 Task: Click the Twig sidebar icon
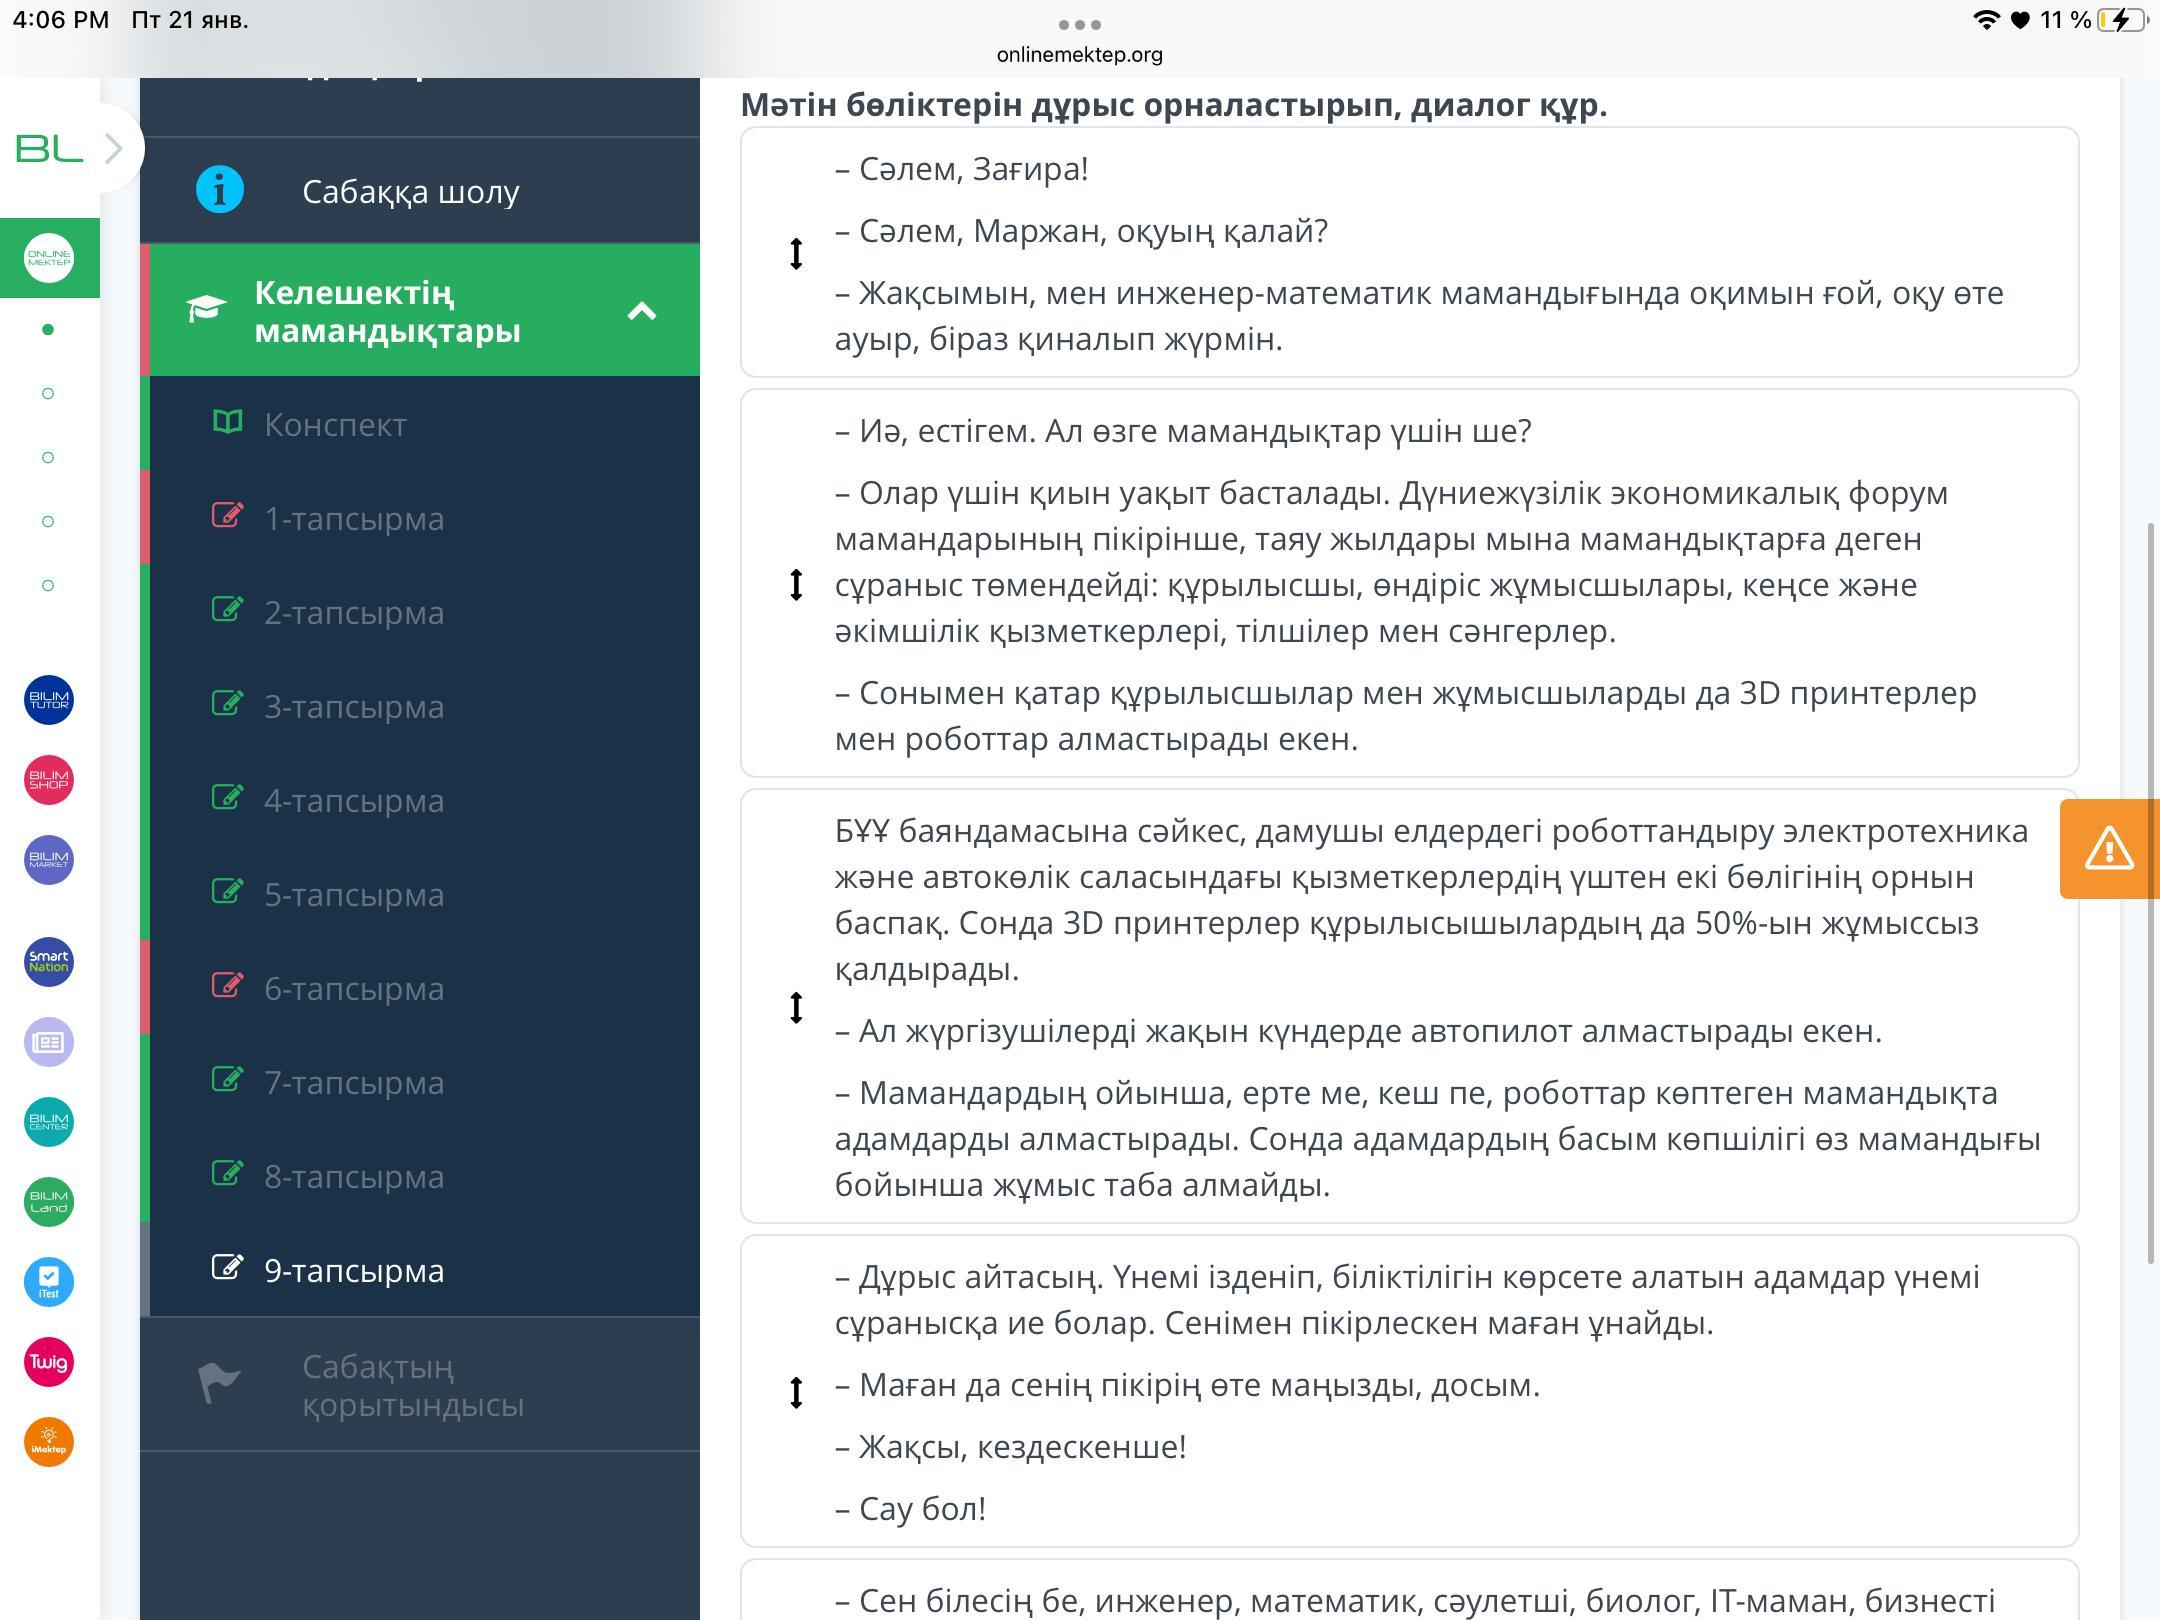pyautogui.click(x=48, y=1362)
